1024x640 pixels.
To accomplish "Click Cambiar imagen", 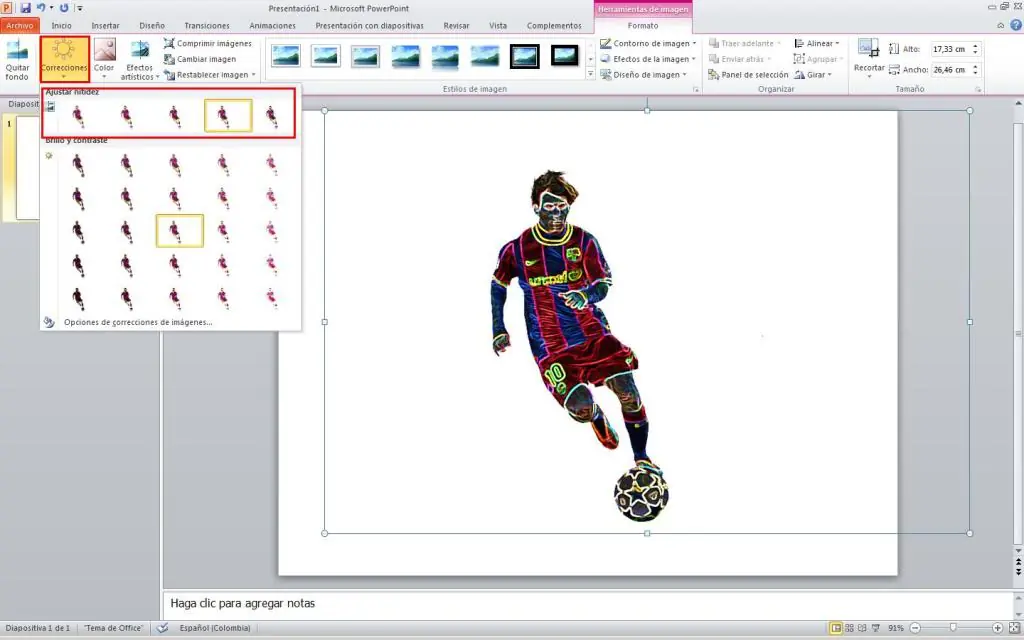I will pos(200,59).
